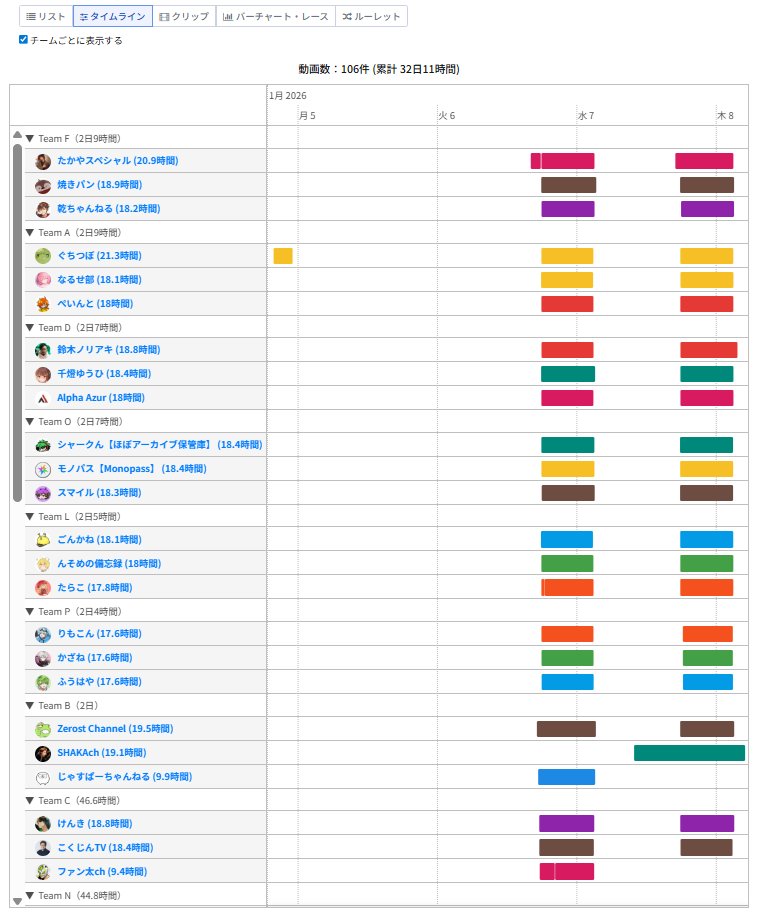Select 鈴木ノリアキ's red bar on Thursday 8

pos(709,350)
